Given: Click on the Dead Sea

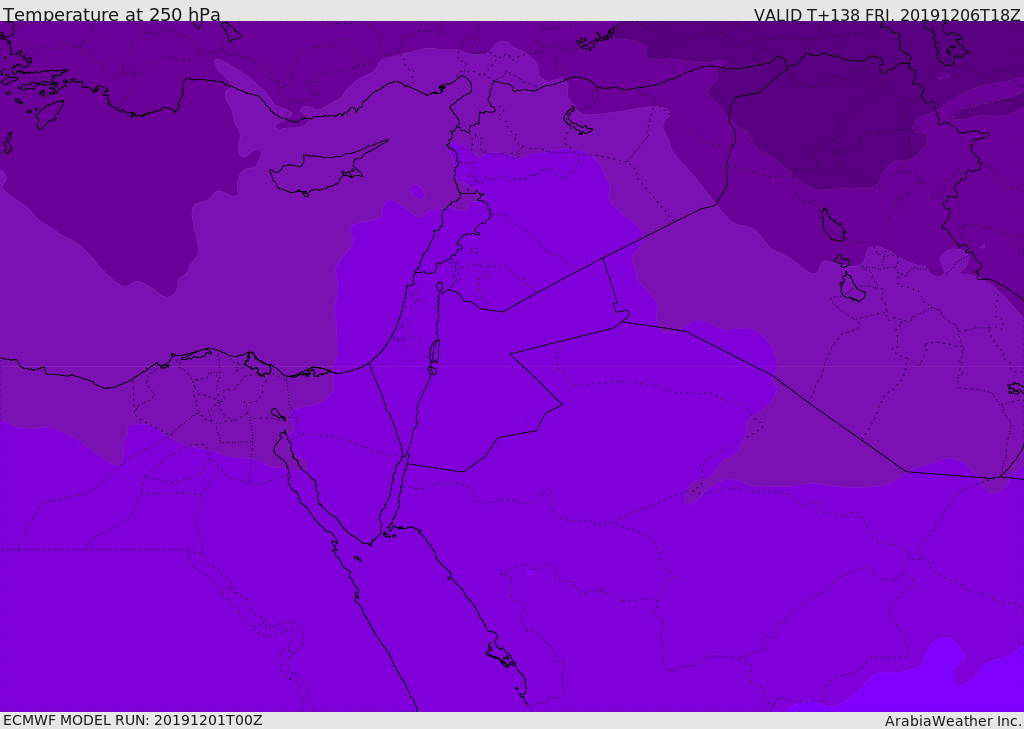Looking at the screenshot, I should click(434, 353).
